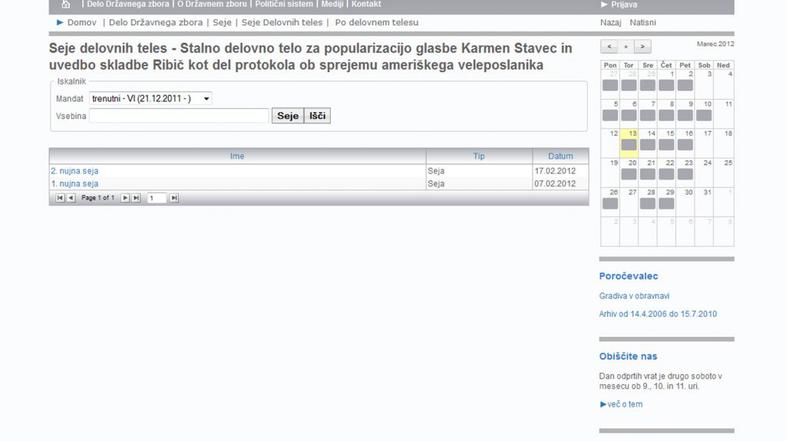
Task: Go to previous month in calendar
Action: click(609, 46)
